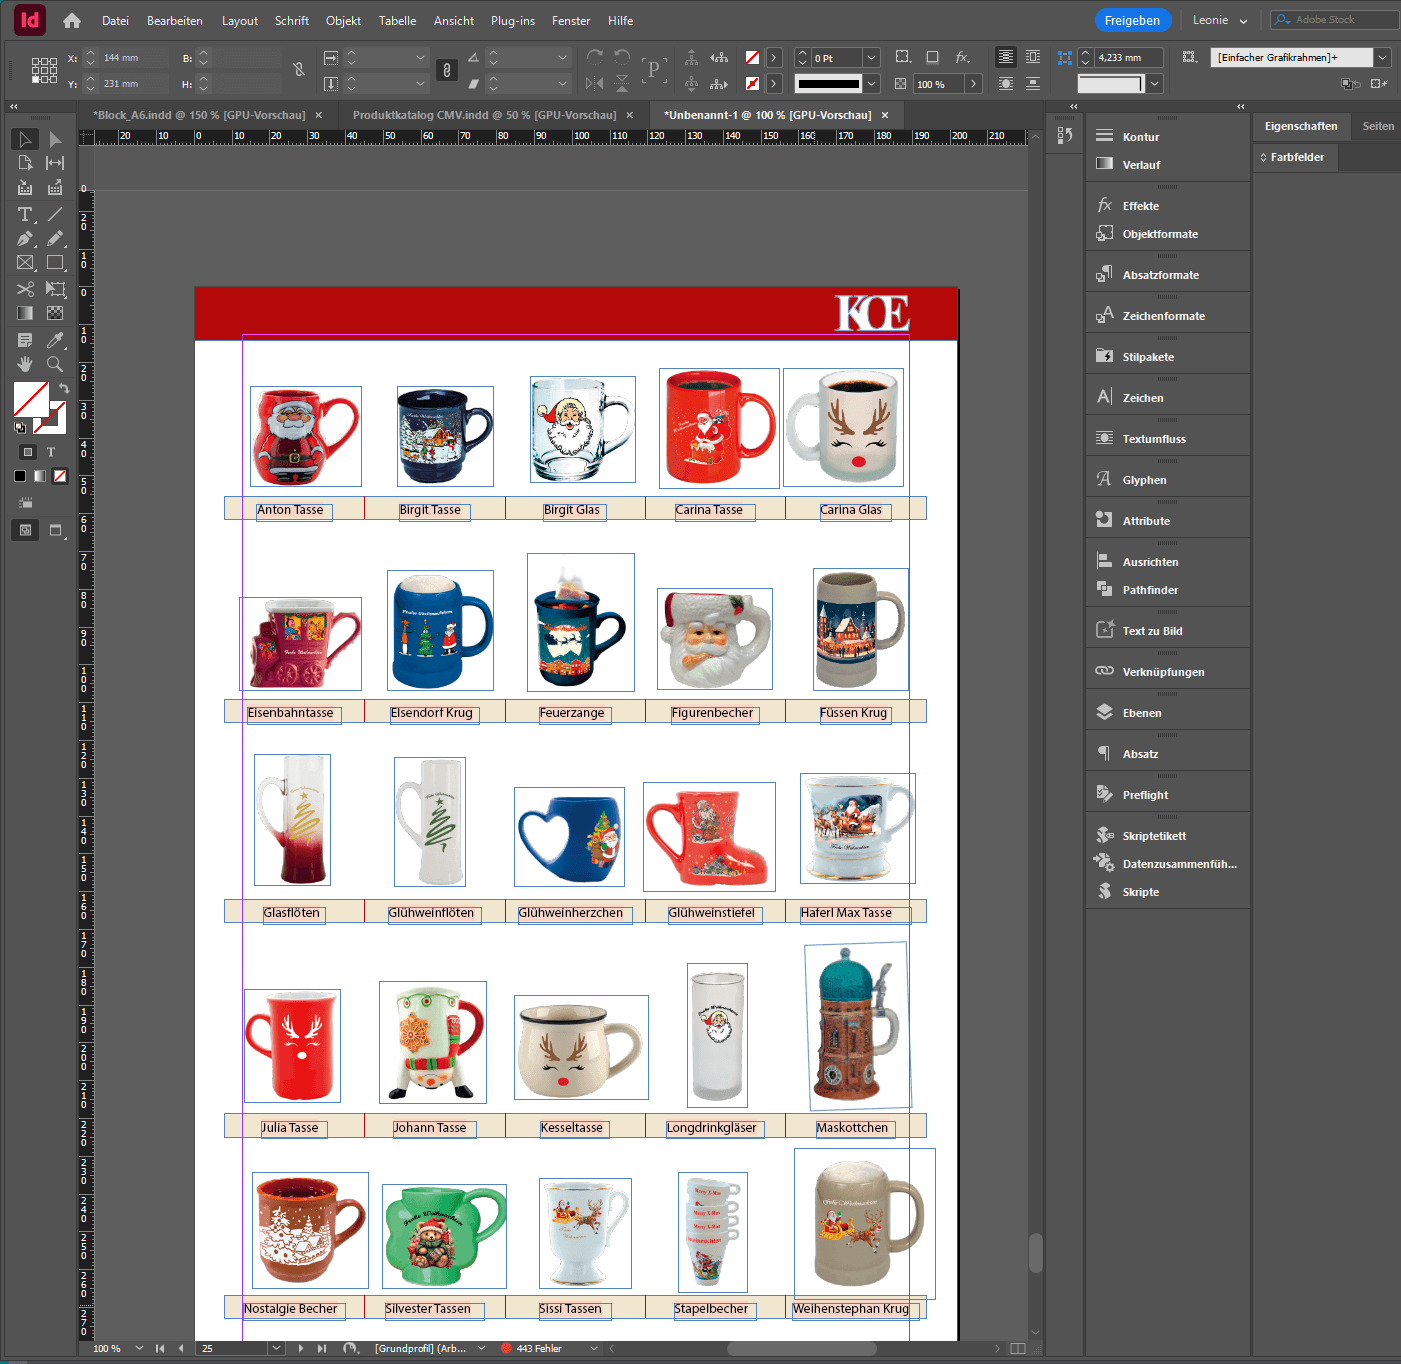Enable wrap around bounding box text wrap
This screenshot has width=1401, height=1364.
click(1033, 57)
